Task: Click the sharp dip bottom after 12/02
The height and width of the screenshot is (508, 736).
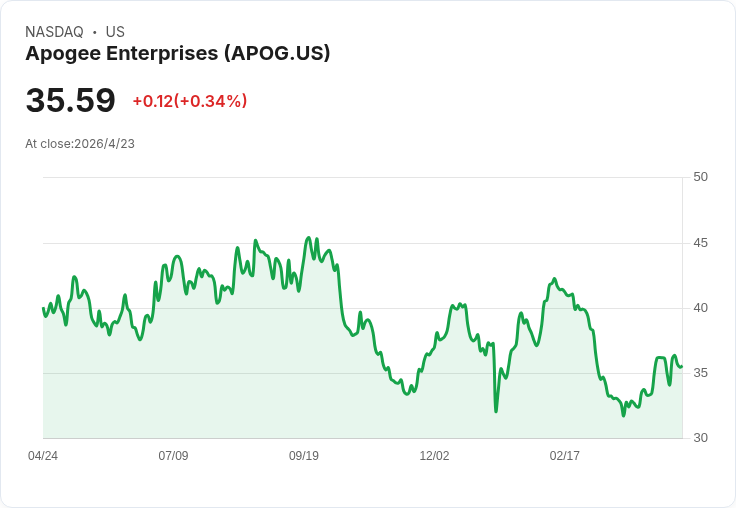Action: pyautogui.click(x=496, y=410)
